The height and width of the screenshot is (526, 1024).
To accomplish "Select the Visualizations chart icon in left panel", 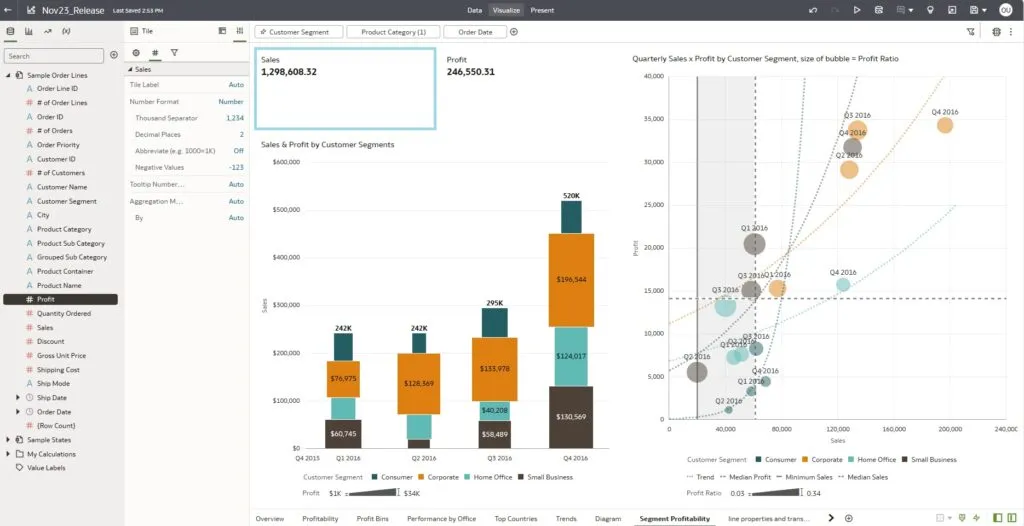I will coord(29,32).
